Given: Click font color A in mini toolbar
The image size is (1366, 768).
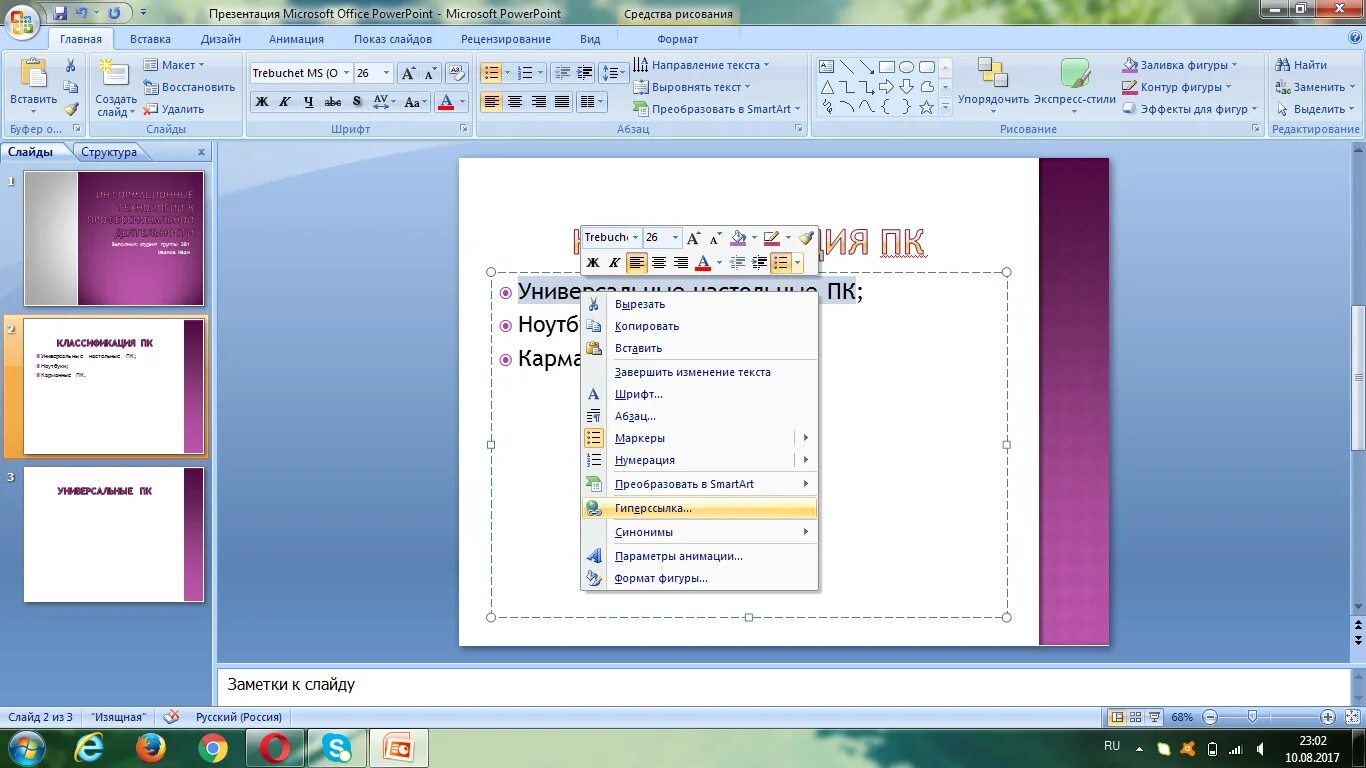Looking at the screenshot, I should [x=703, y=263].
